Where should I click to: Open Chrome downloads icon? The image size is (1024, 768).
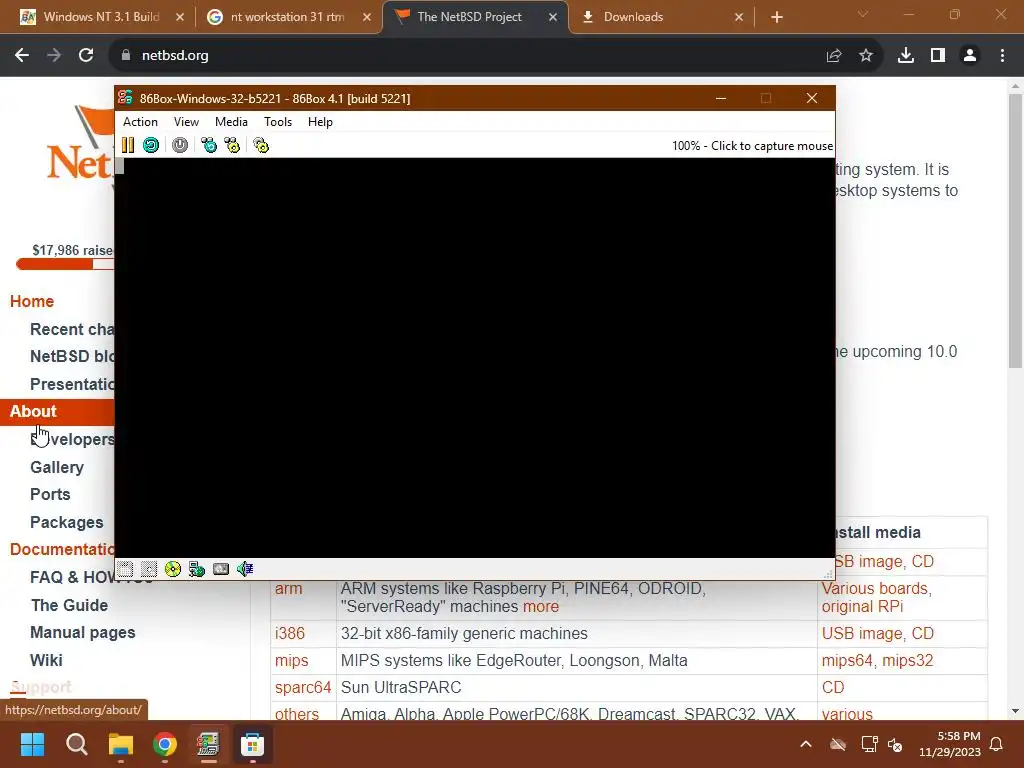tap(906, 56)
